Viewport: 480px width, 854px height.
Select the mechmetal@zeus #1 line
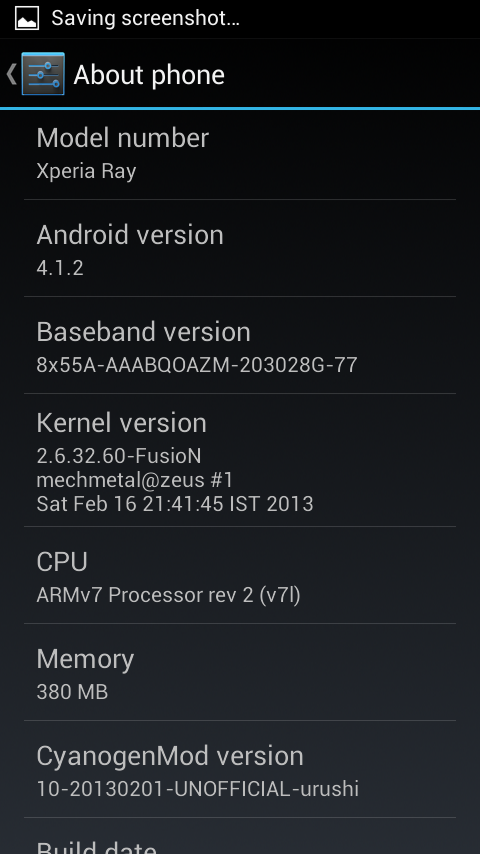point(135,480)
